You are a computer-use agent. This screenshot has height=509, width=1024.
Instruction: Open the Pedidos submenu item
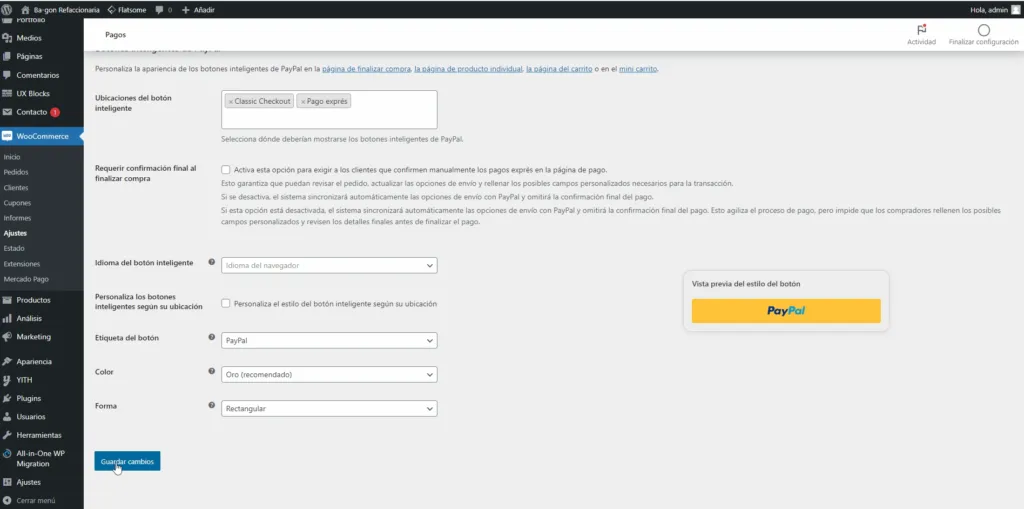16,172
